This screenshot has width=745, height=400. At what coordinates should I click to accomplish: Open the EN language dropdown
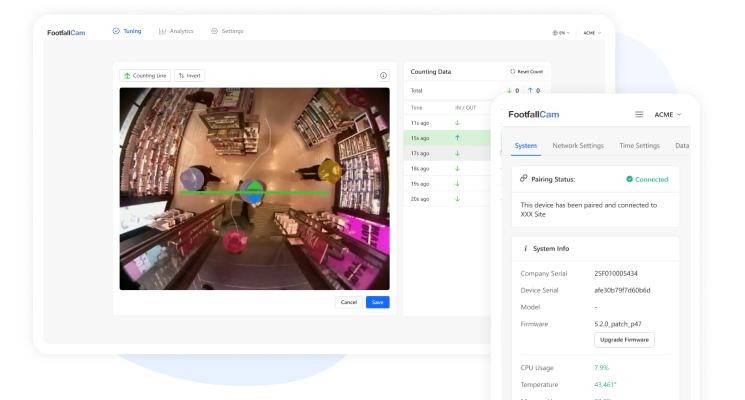pyautogui.click(x=561, y=33)
